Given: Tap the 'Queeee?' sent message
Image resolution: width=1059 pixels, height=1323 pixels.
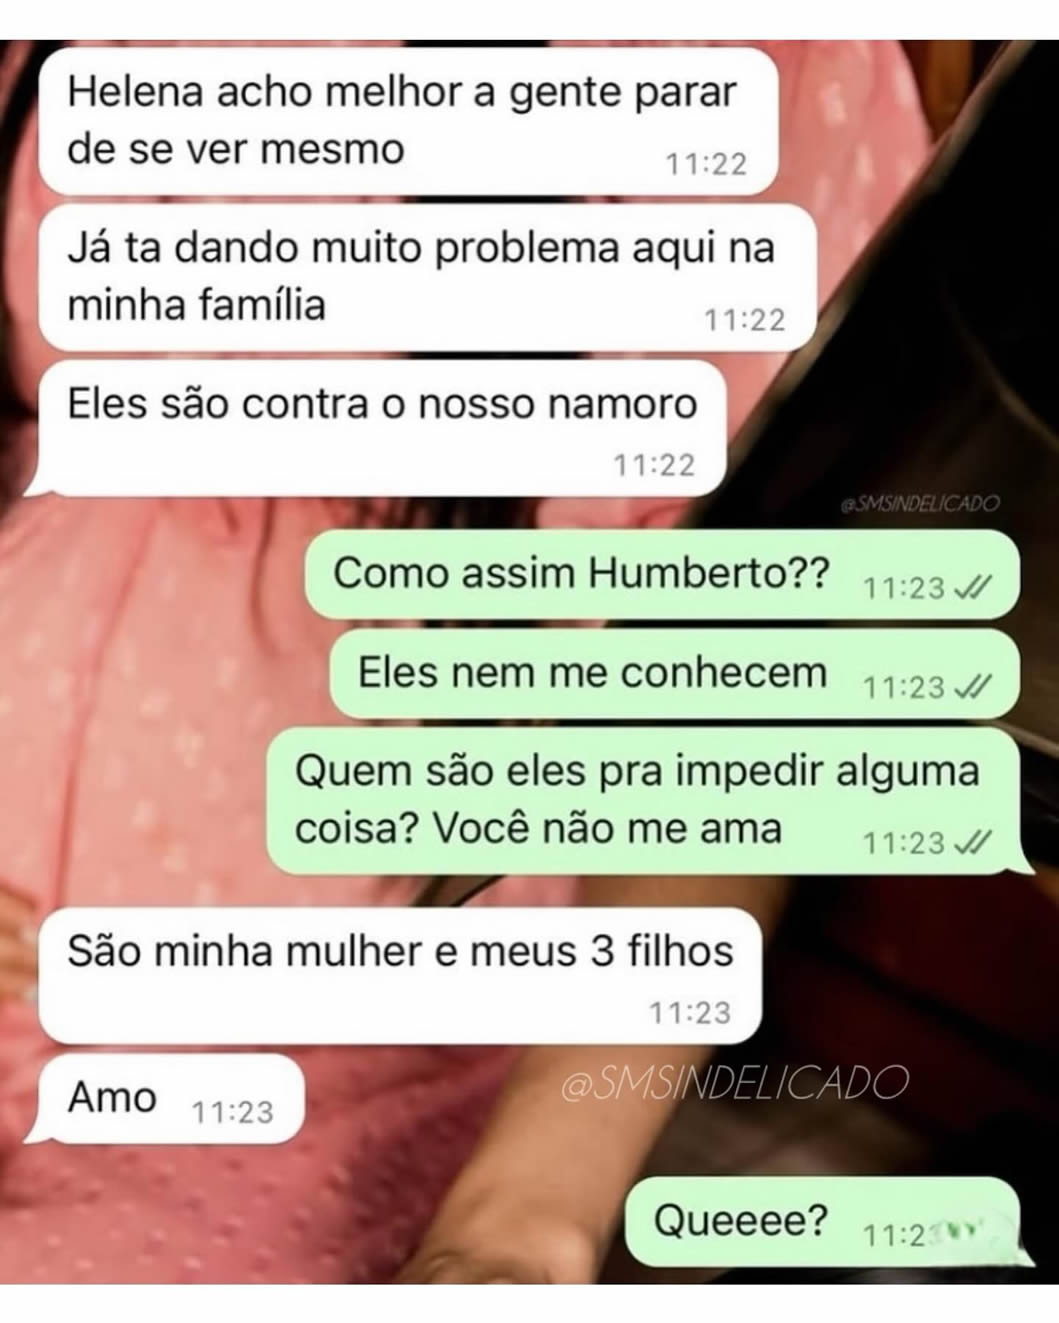Looking at the screenshot, I should [825, 1222].
